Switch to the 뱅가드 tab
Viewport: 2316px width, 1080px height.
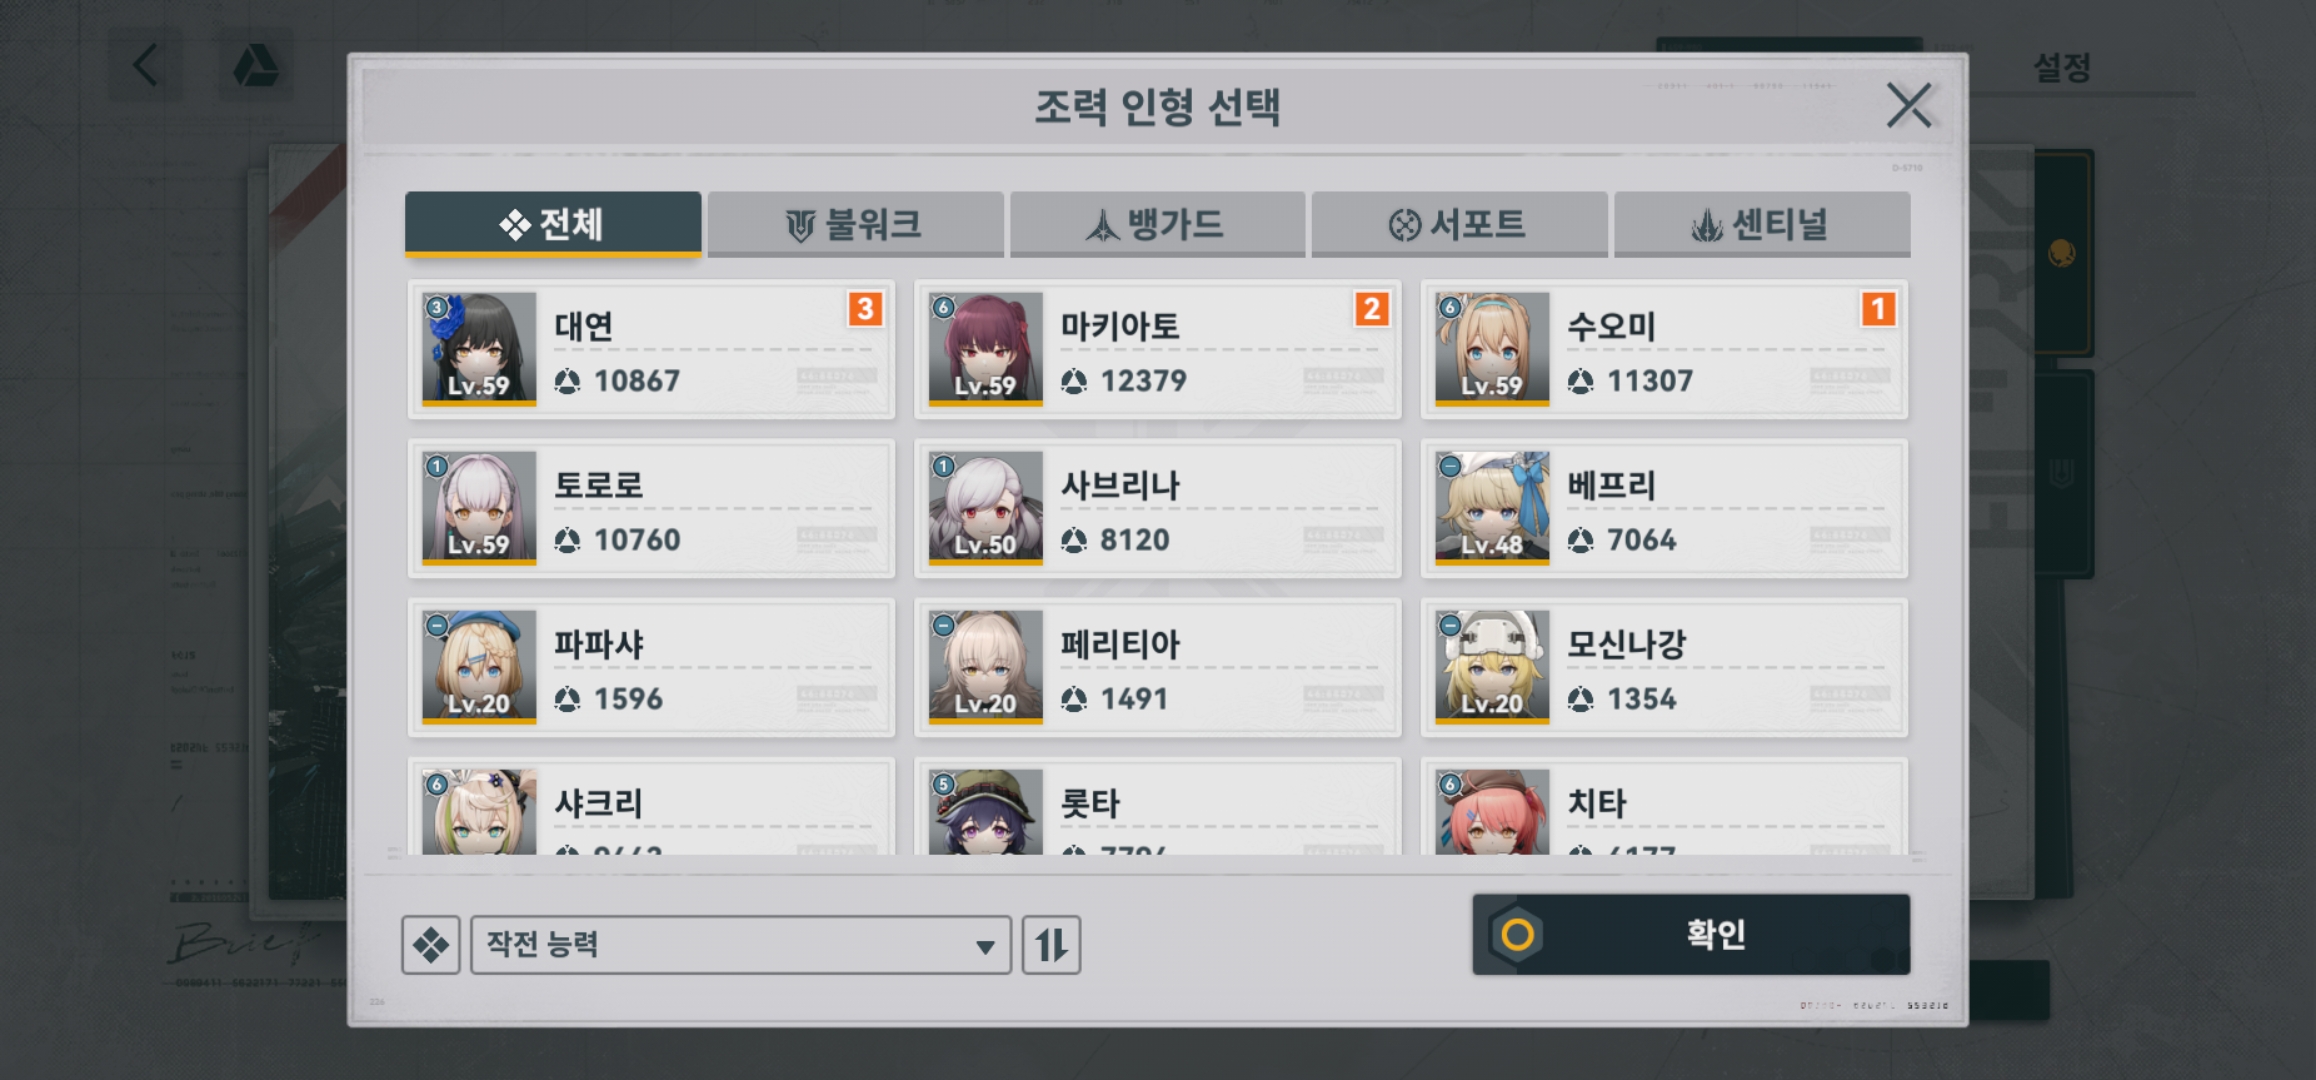click(x=1157, y=224)
